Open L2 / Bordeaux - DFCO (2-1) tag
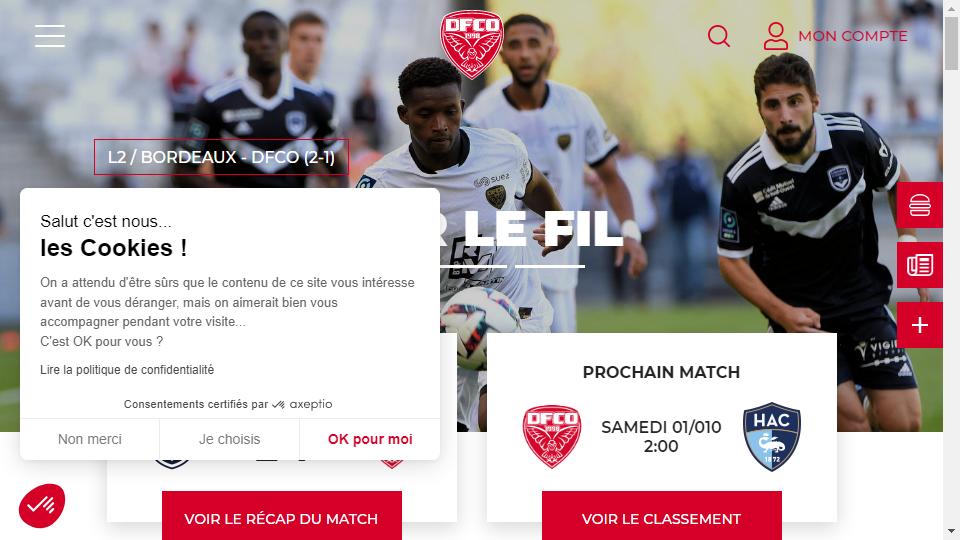The width and height of the screenshot is (960, 540). tap(221, 157)
